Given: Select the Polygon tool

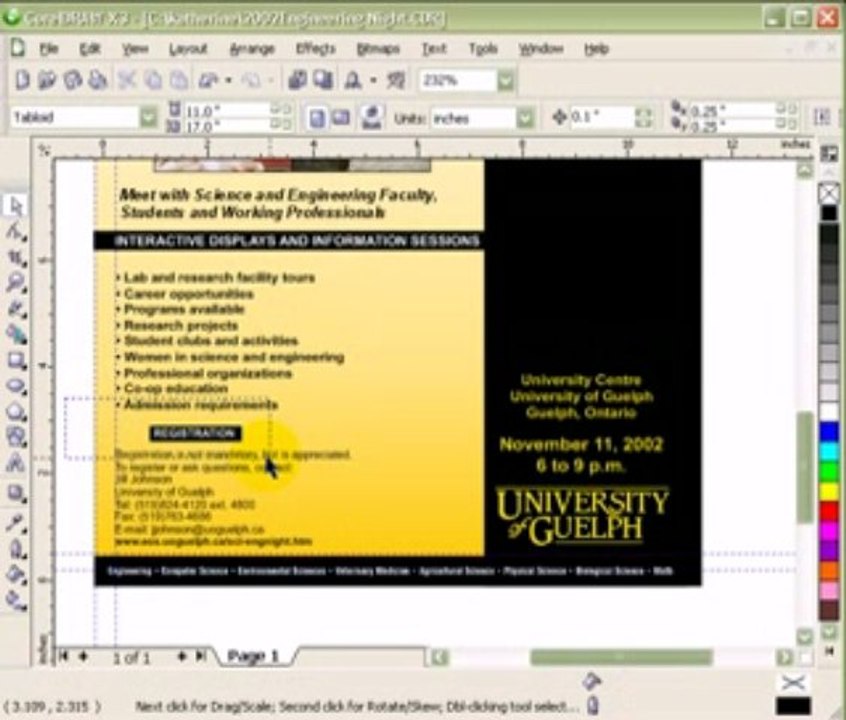Looking at the screenshot, I should pos(15,412).
